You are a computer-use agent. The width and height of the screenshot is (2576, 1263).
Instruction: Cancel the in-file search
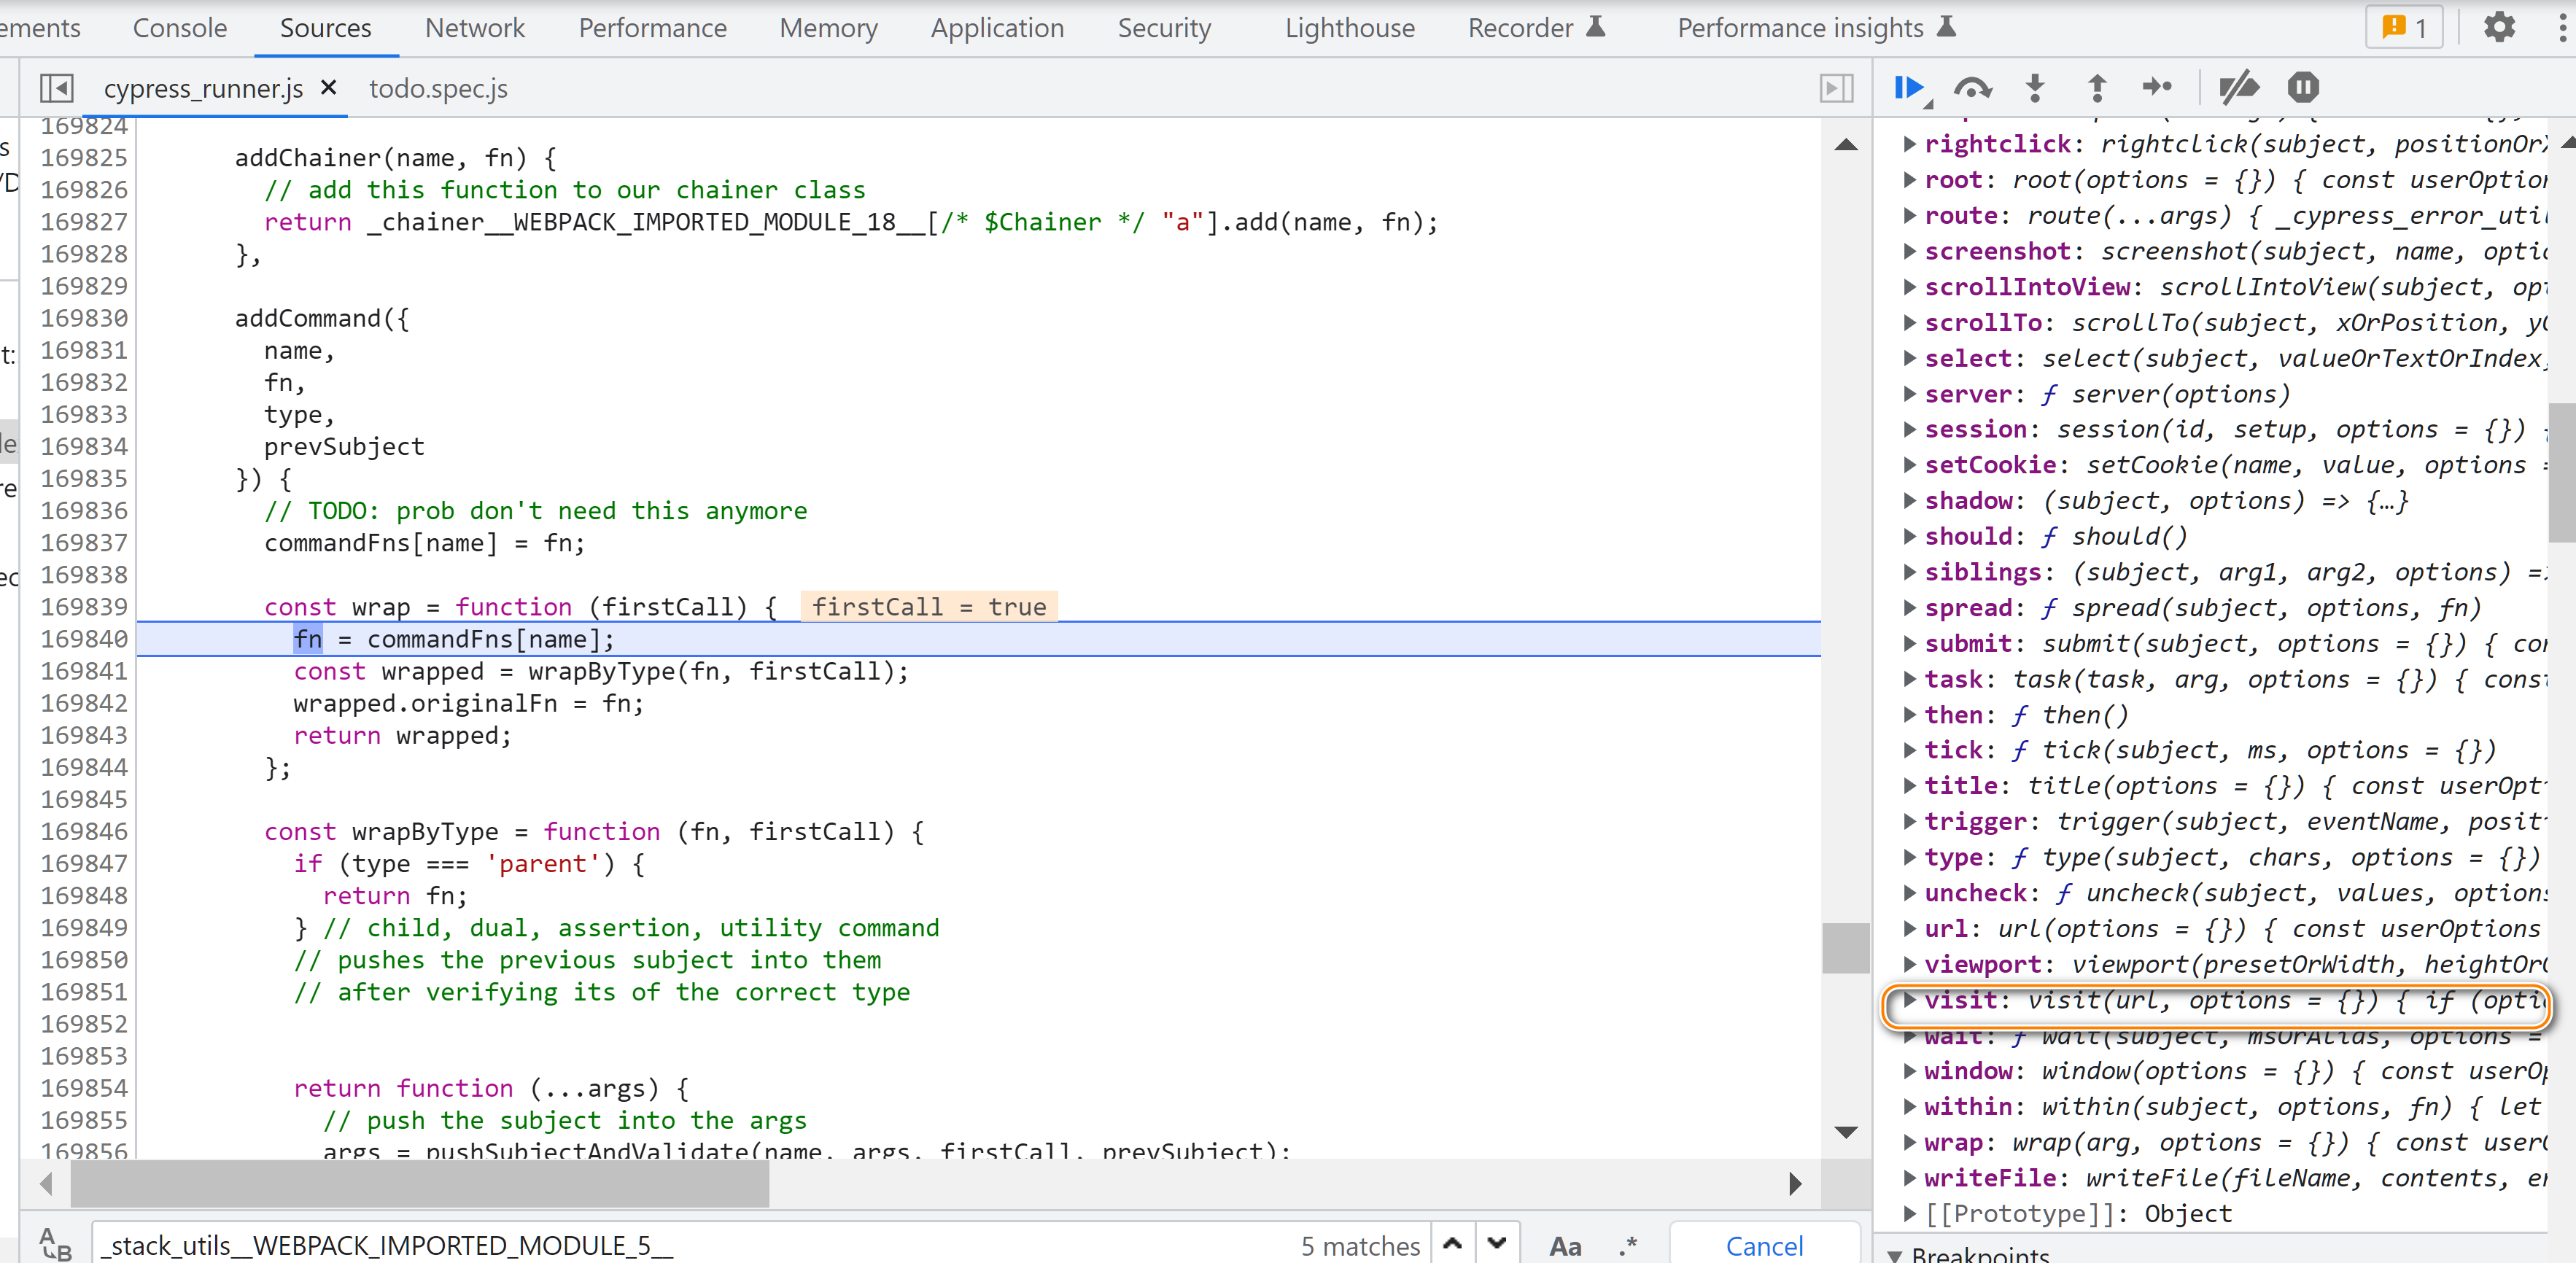click(x=1764, y=1246)
